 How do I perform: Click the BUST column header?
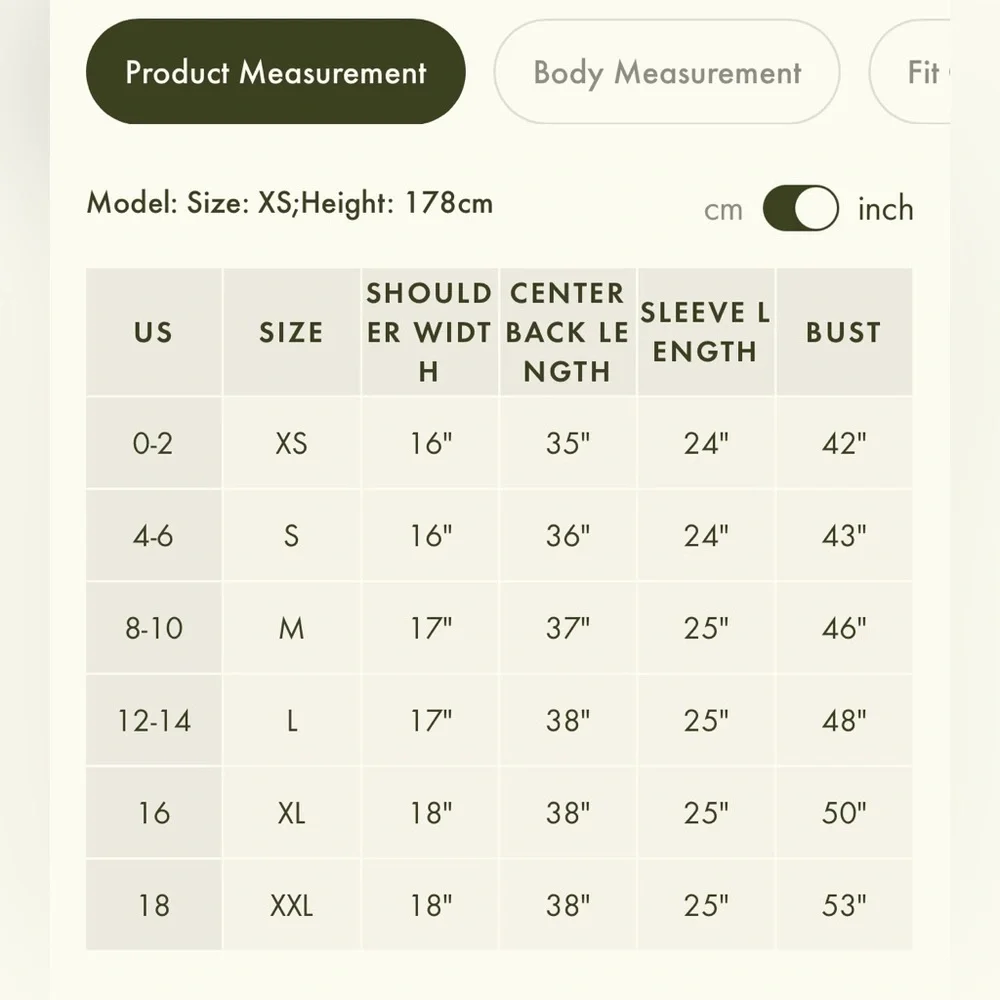pos(844,332)
